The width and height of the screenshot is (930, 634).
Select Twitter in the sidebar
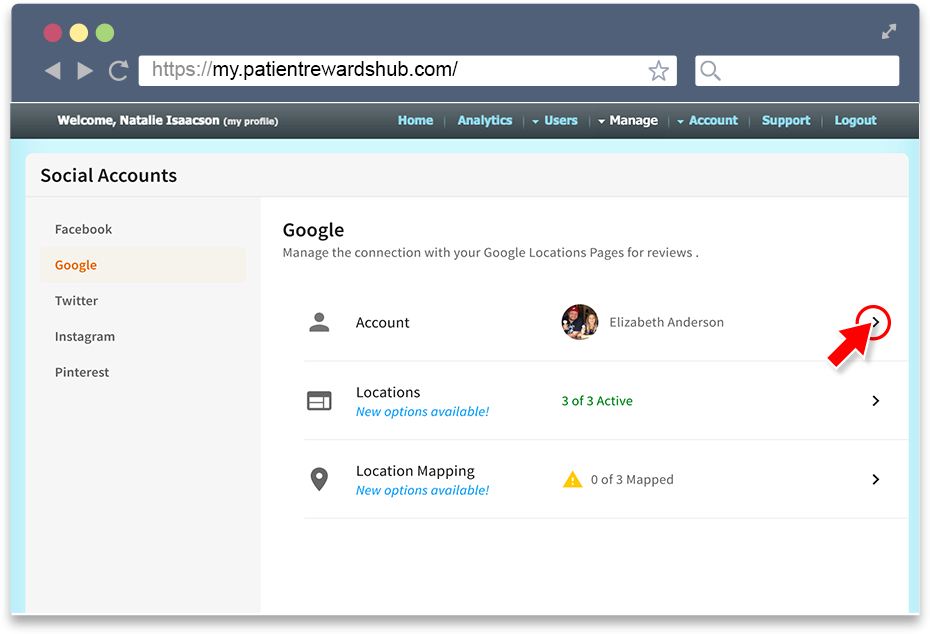pos(77,301)
